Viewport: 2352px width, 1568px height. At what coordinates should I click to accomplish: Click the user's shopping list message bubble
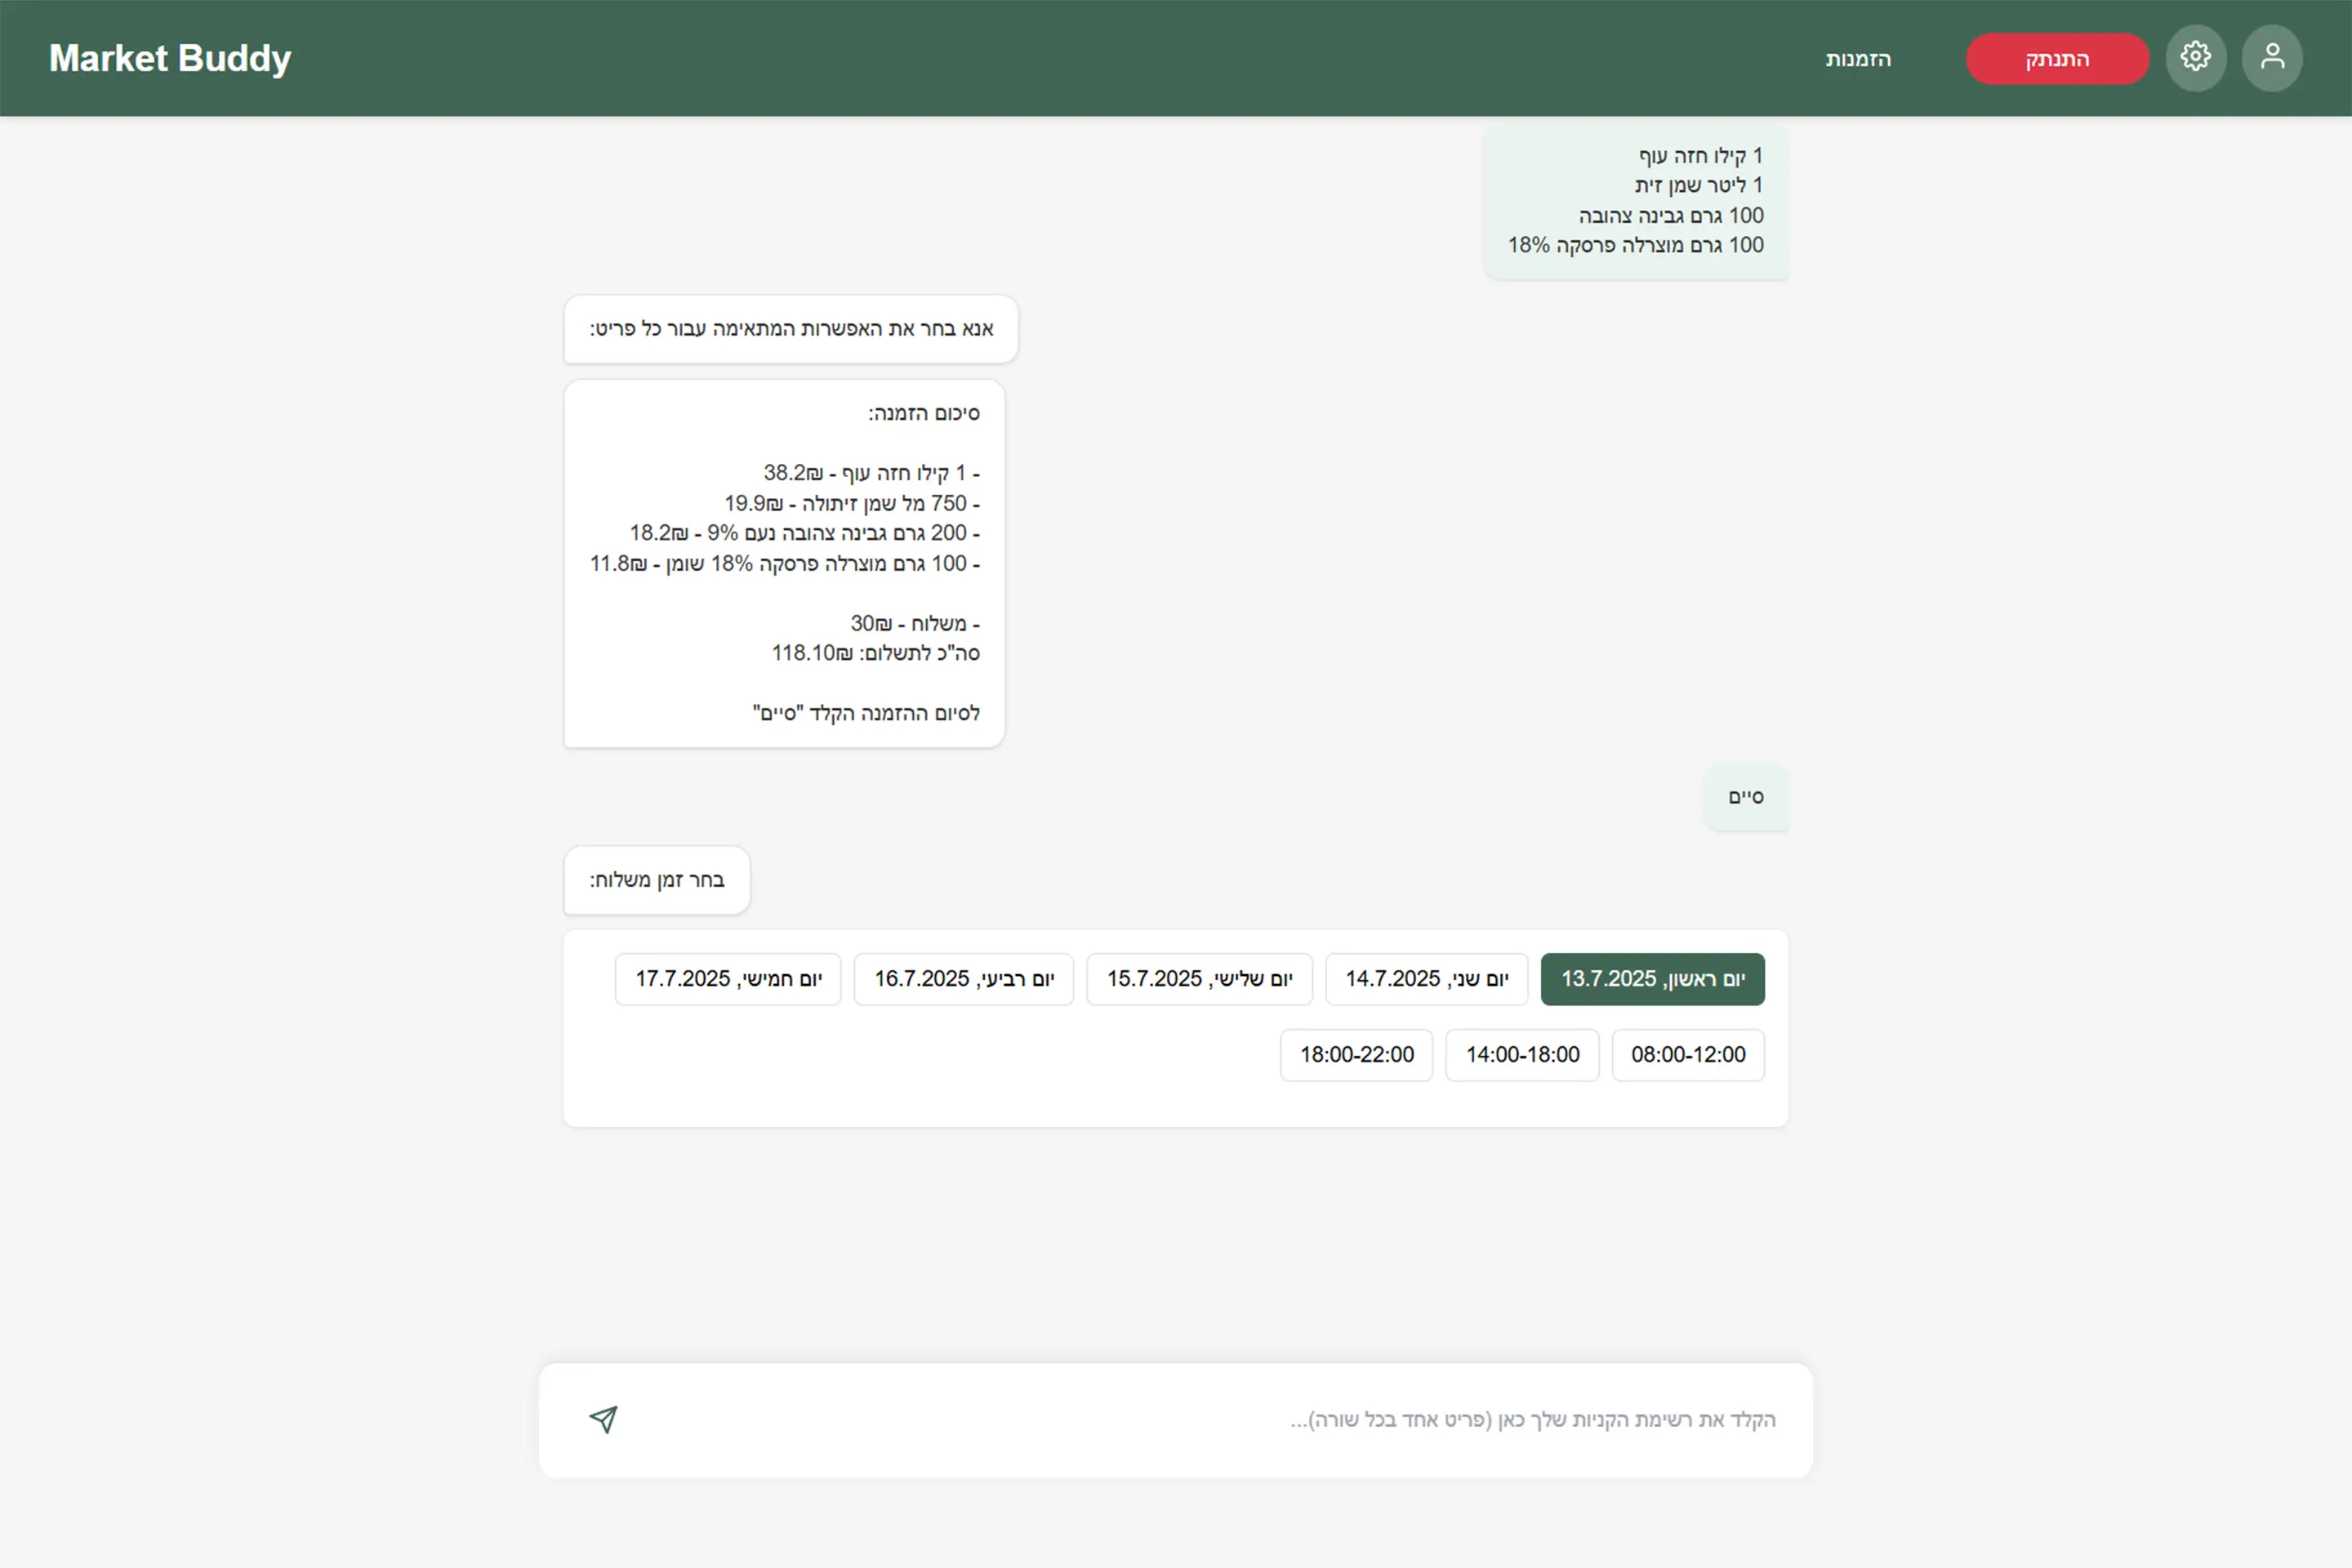1636,201
